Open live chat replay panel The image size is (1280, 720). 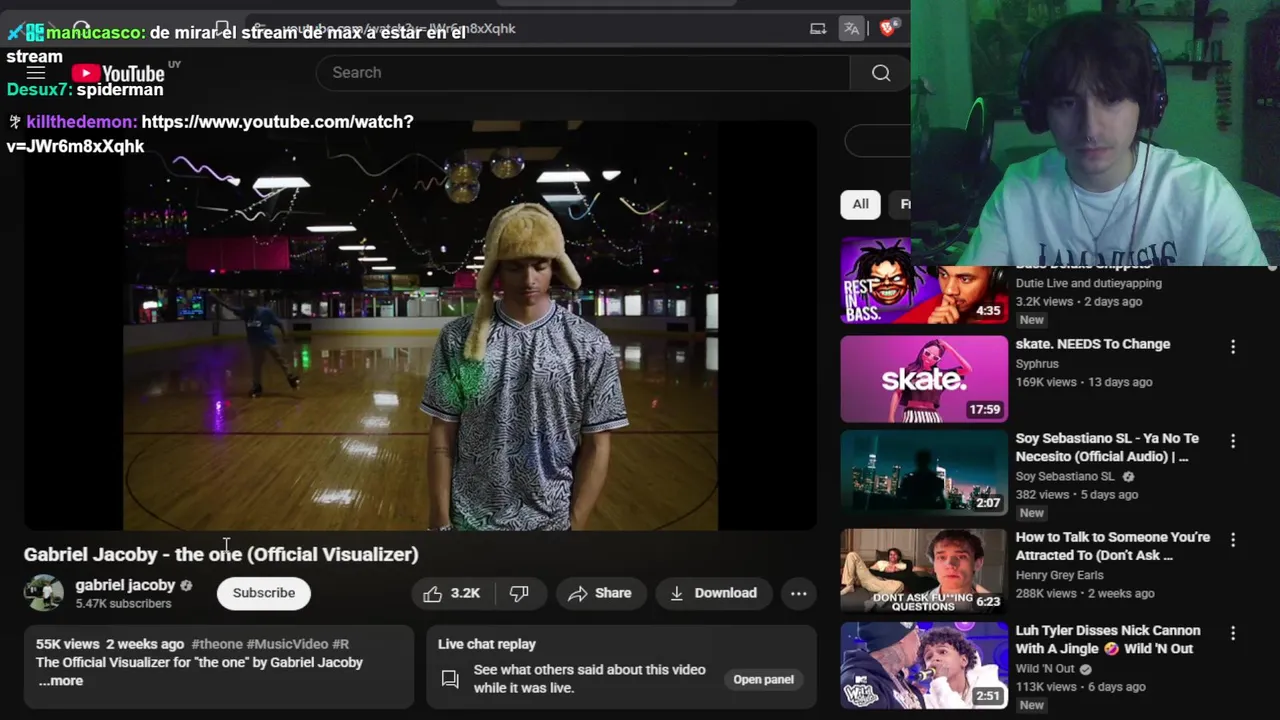pos(763,679)
